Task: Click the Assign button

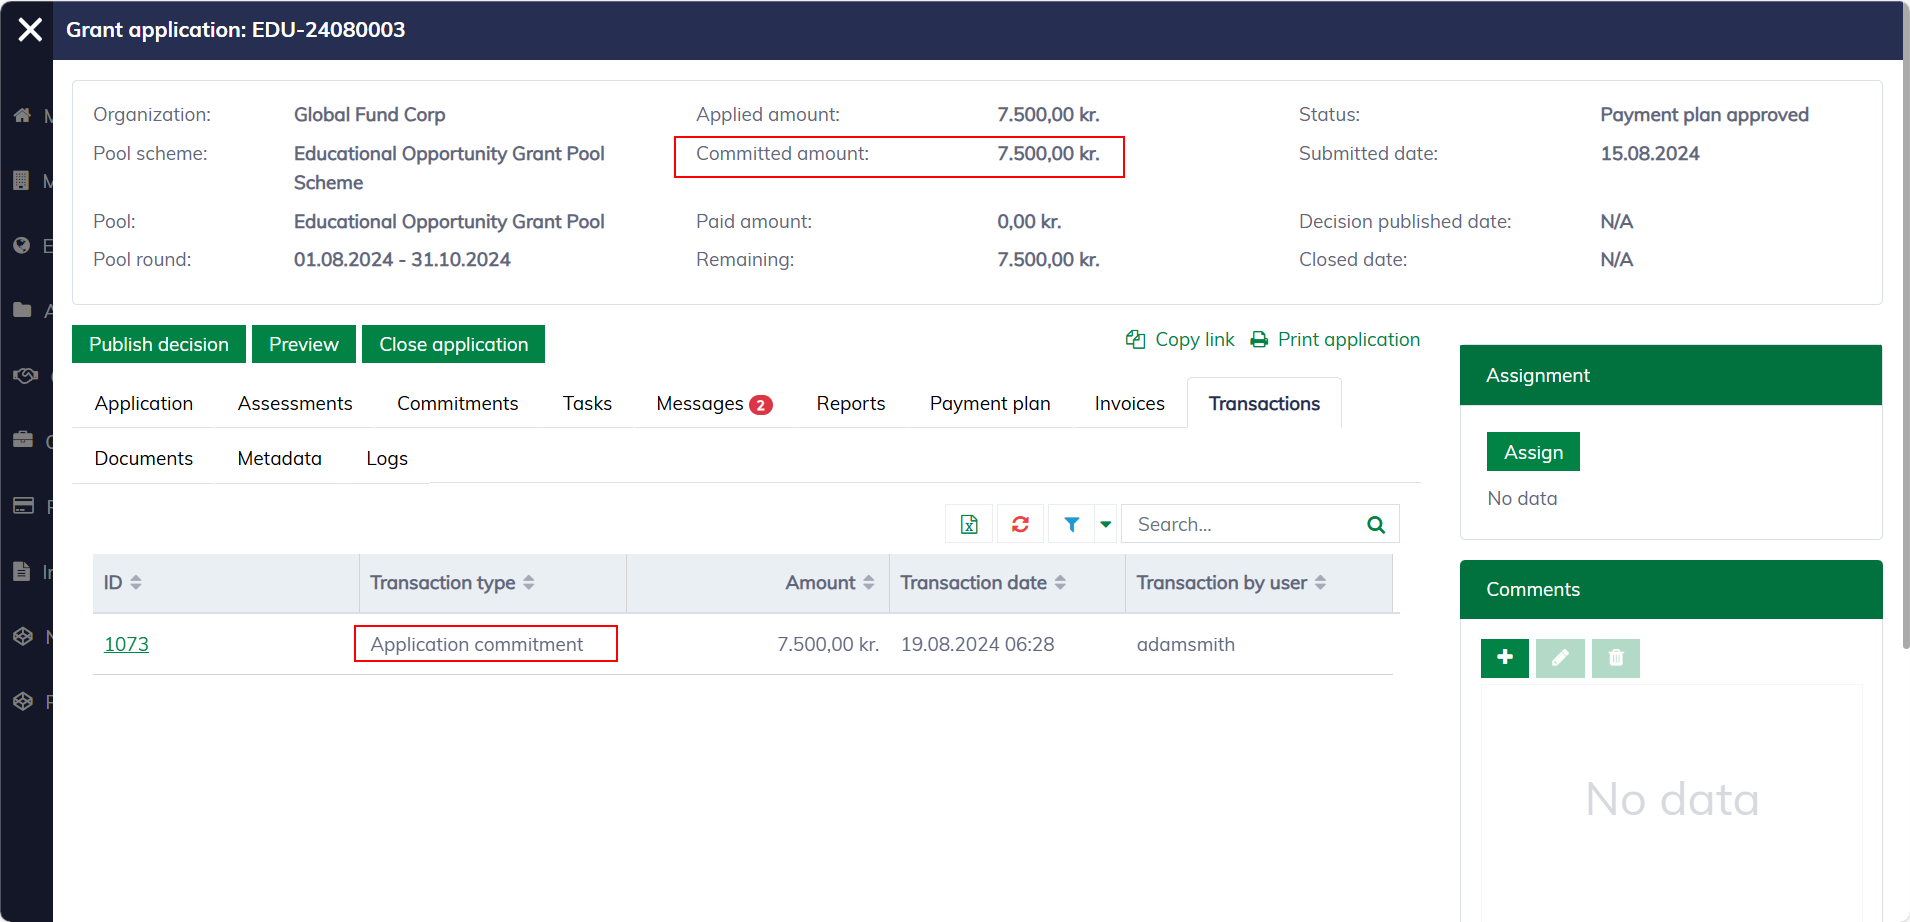Action: click(x=1532, y=452)
